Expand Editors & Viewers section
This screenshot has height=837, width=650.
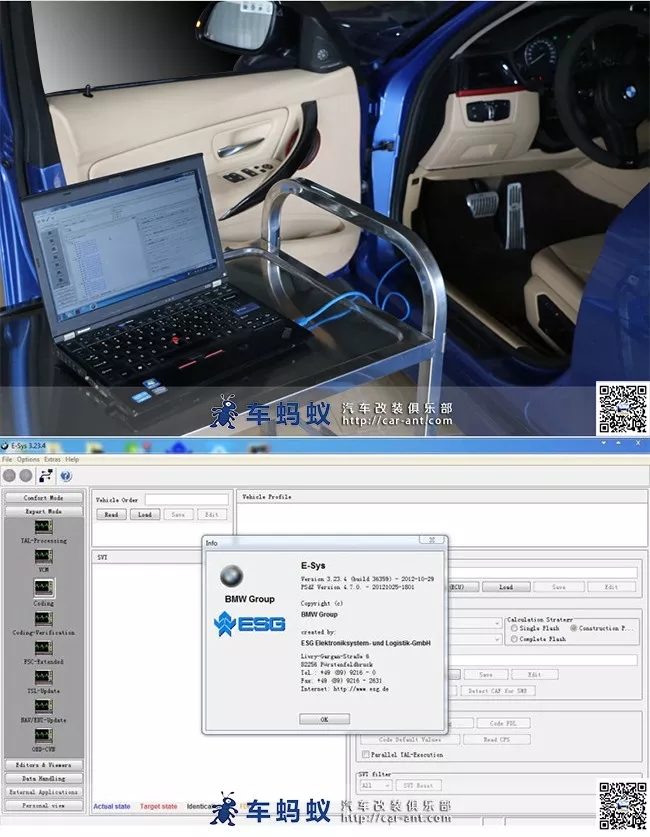coord(44,765)
